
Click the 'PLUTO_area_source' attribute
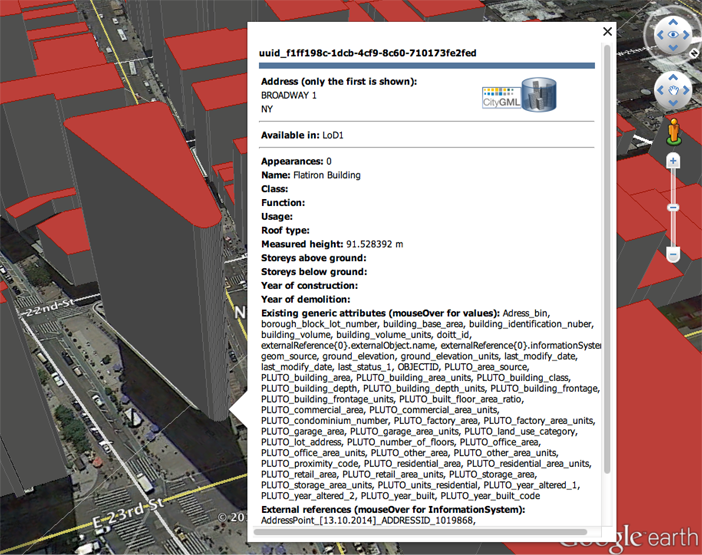click(485, 367)
